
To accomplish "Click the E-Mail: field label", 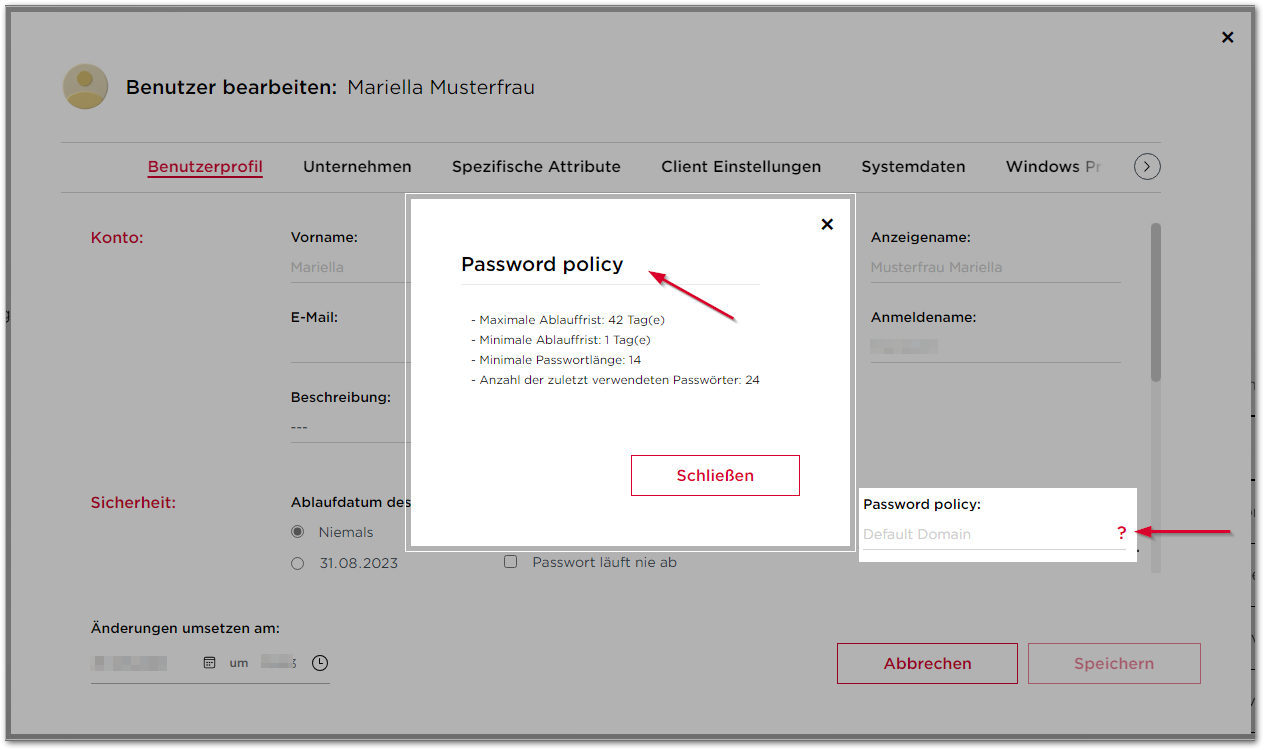I will [x=314, y=317].
